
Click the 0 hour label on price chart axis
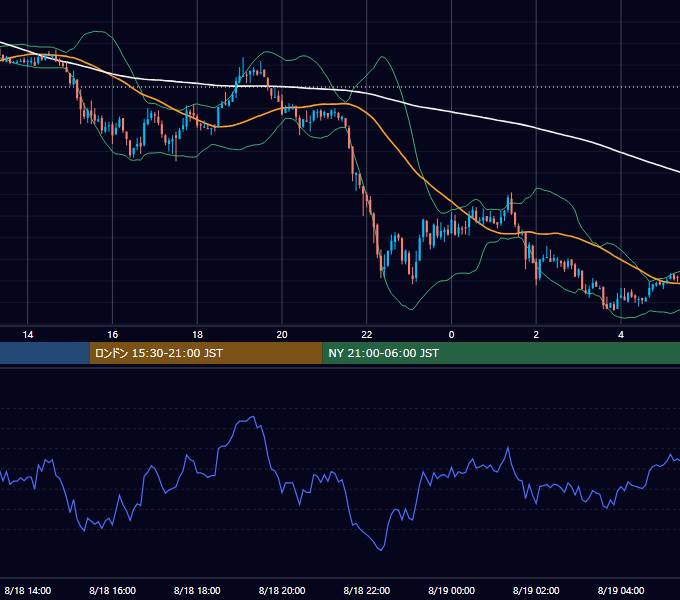[x=451, y=335]
